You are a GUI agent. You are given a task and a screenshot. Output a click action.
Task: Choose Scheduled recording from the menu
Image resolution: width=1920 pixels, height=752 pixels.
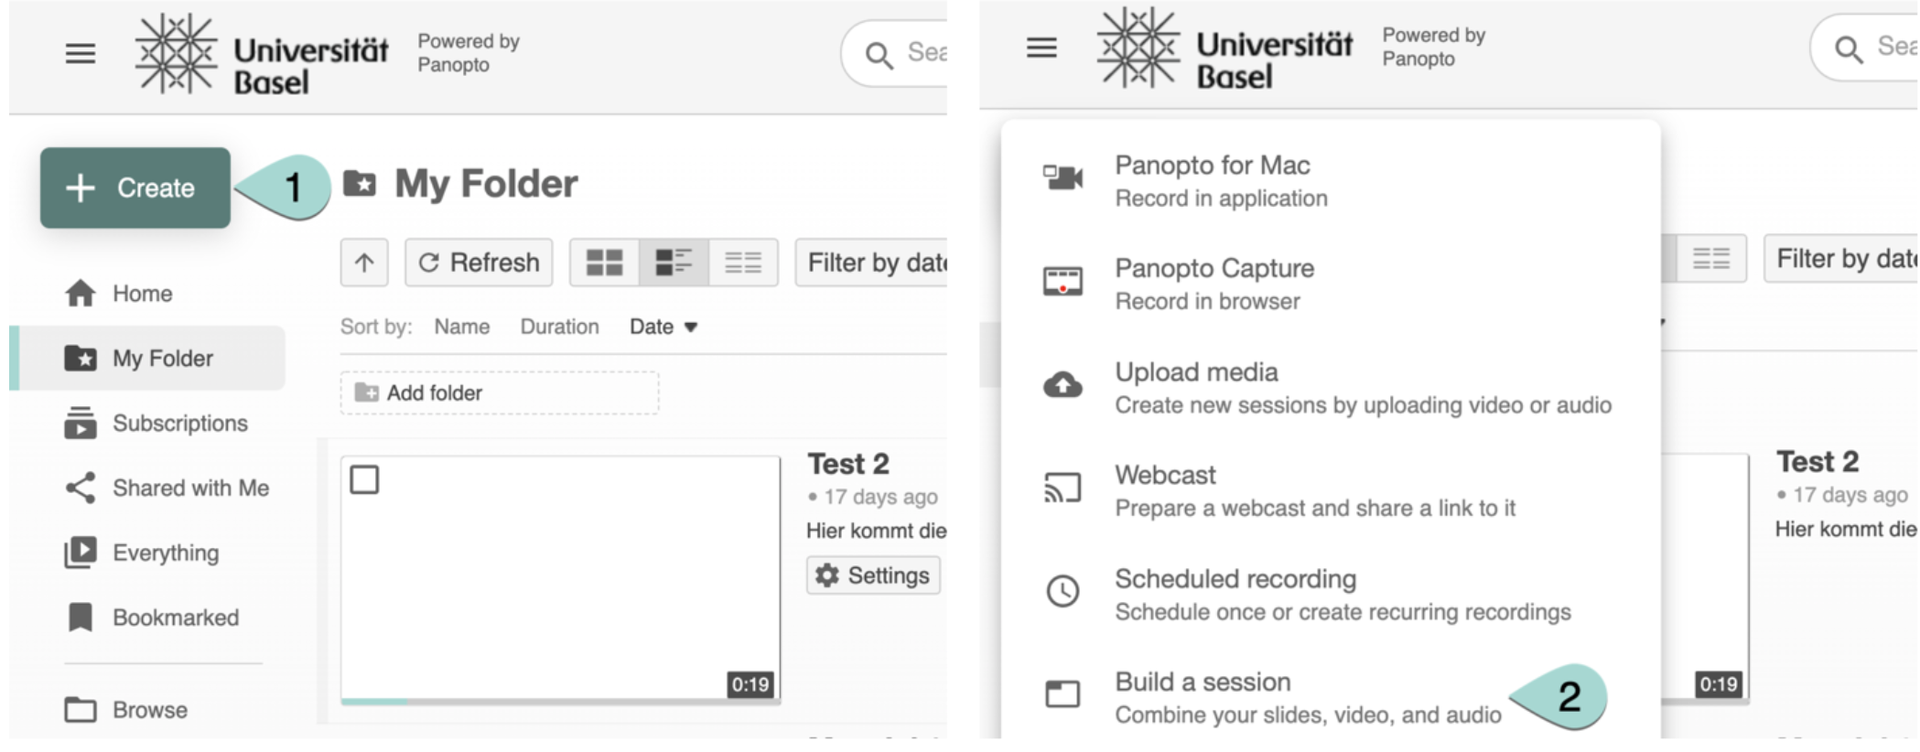pos(1235,593)
